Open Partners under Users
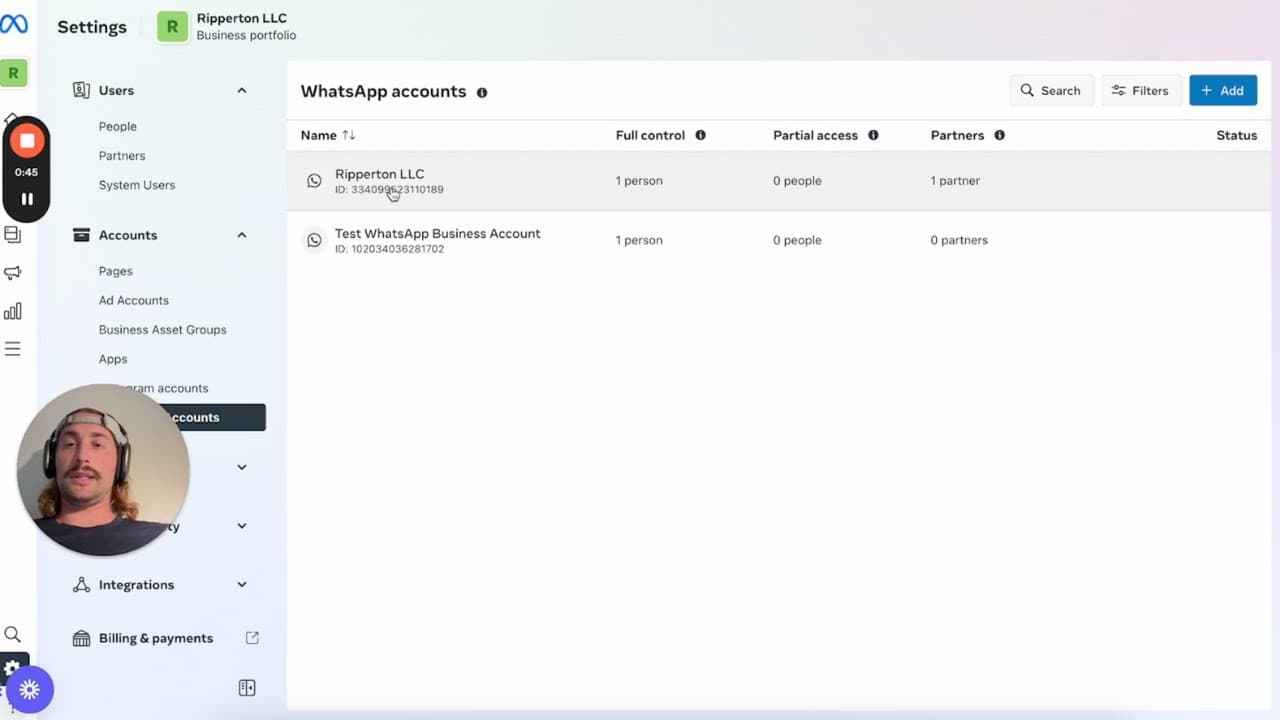Screen dimensions: 1280x720 (x=122, y=156)
